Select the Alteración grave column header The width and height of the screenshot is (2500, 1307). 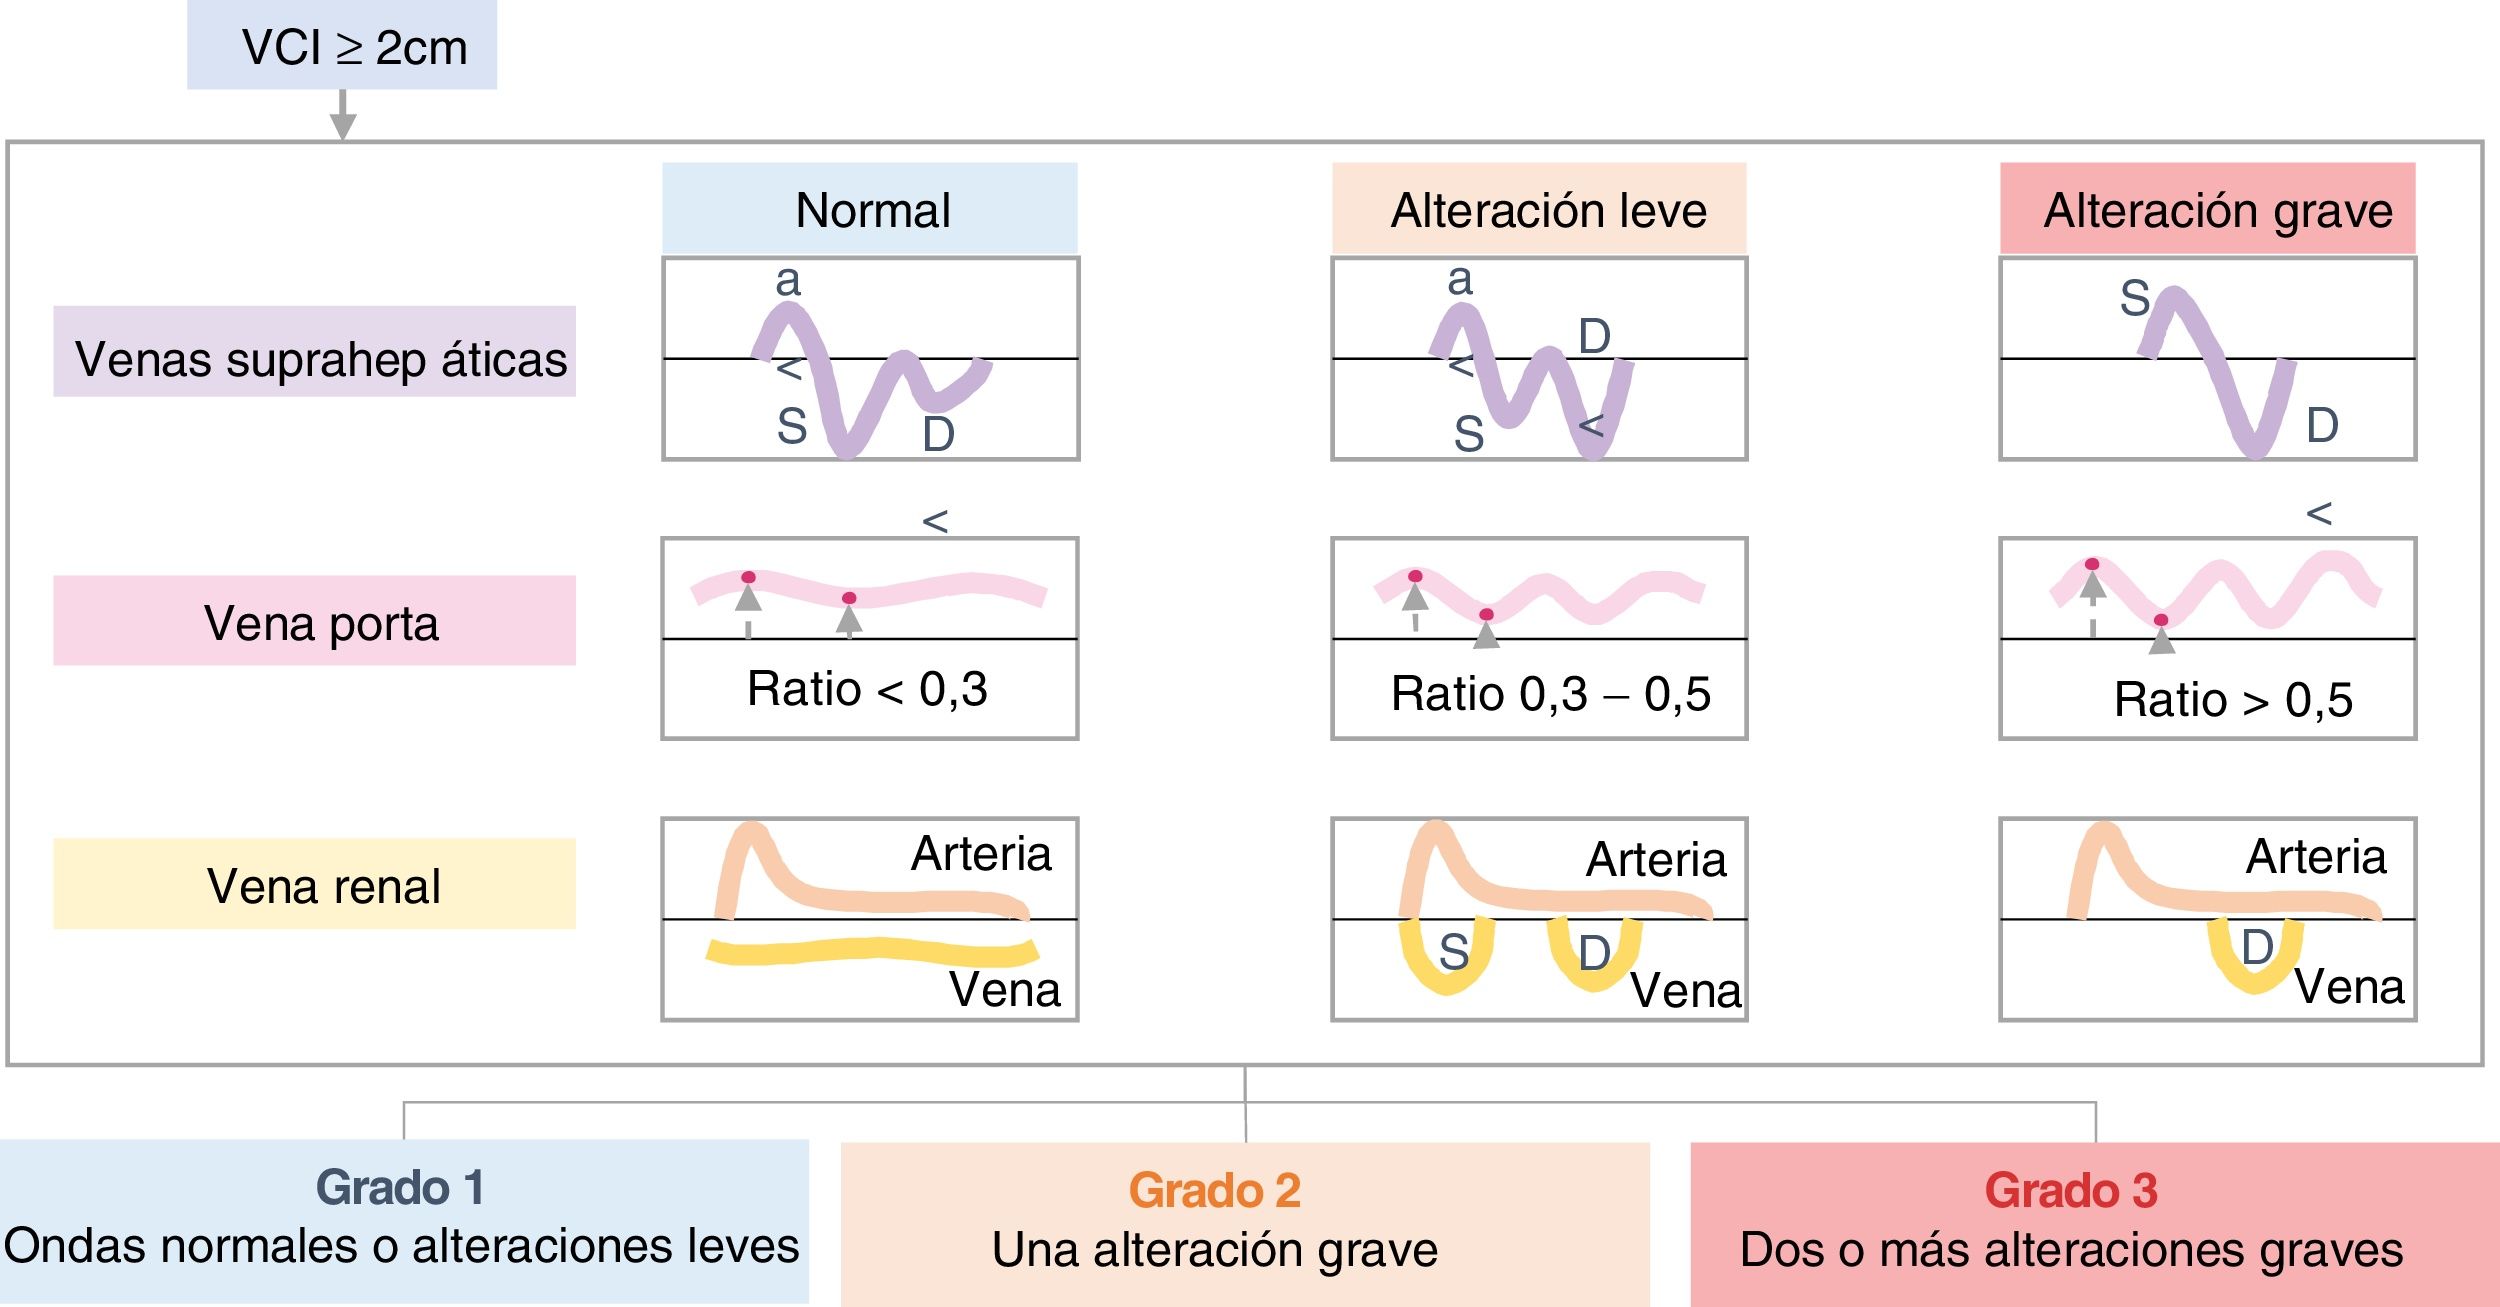point(2207,209)
